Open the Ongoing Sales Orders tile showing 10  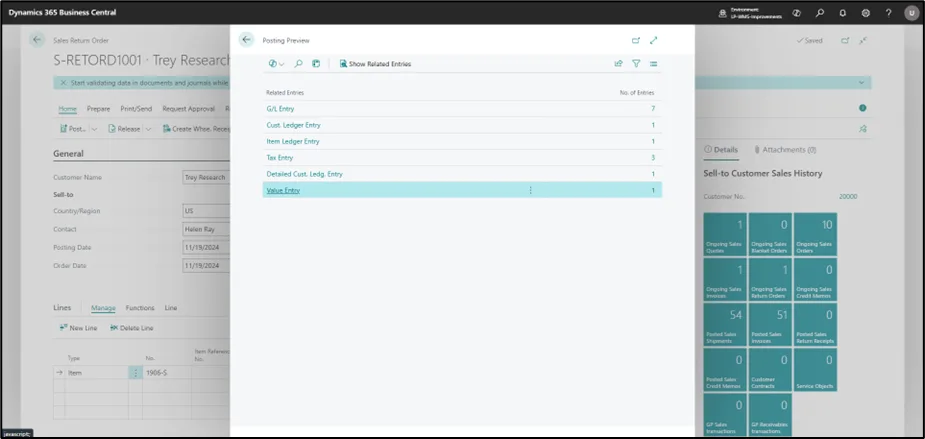click(815, 234)
